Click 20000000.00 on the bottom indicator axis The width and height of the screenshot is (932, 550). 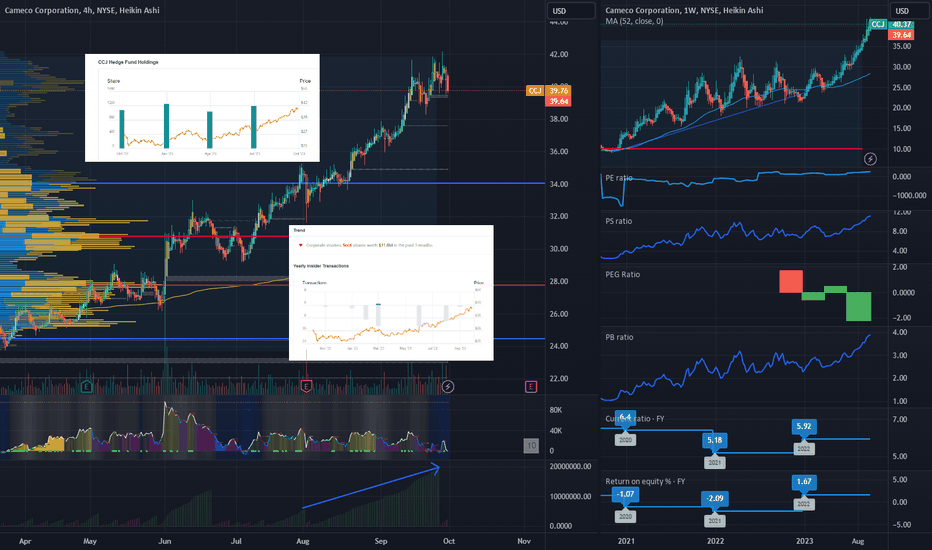[x=571, y=467]
